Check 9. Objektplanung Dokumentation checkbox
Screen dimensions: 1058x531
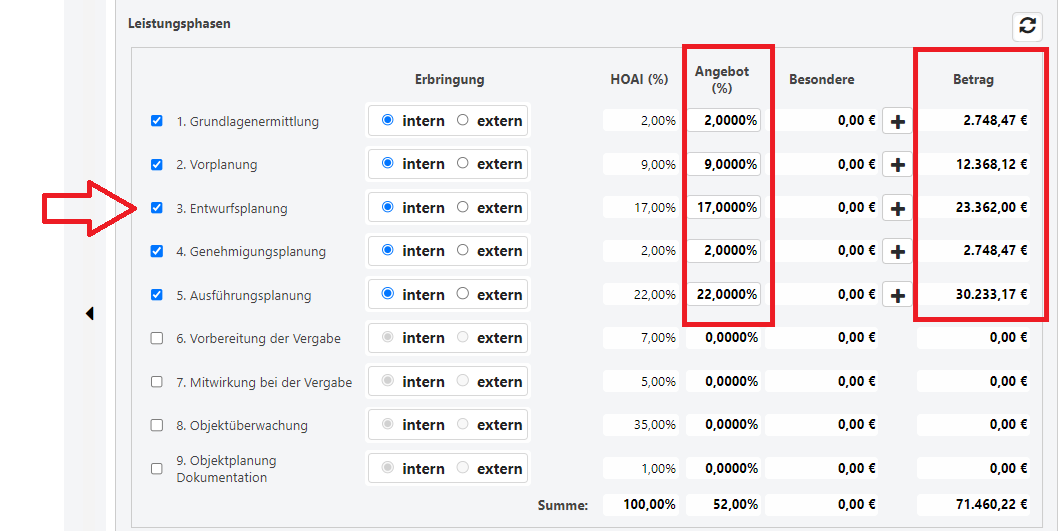[157, 468]
